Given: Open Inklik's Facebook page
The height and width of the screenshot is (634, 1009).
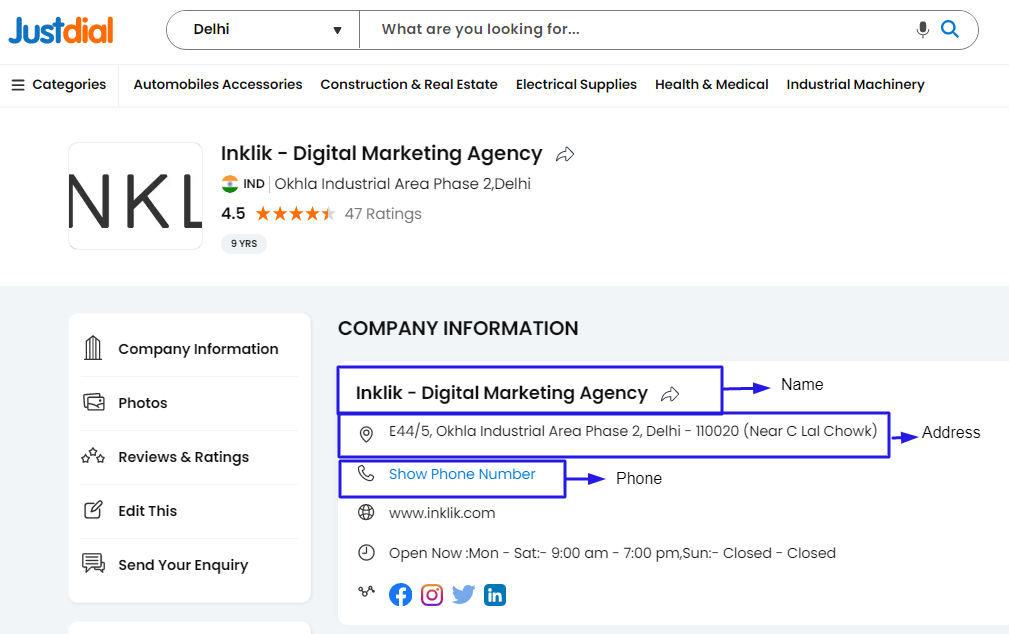Looking at the screenshot, I should click(x=400, y=594).
